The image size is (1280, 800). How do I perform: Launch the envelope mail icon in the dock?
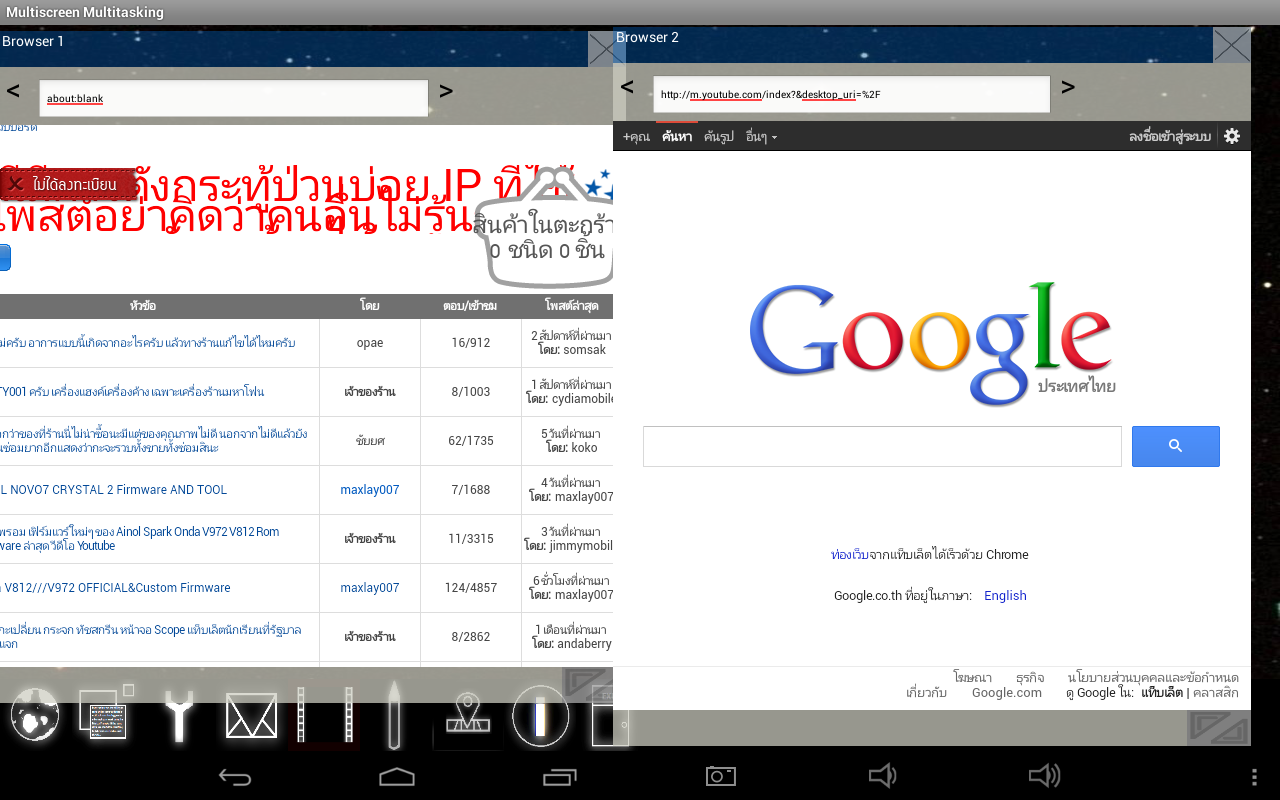(x=251, y=716)
